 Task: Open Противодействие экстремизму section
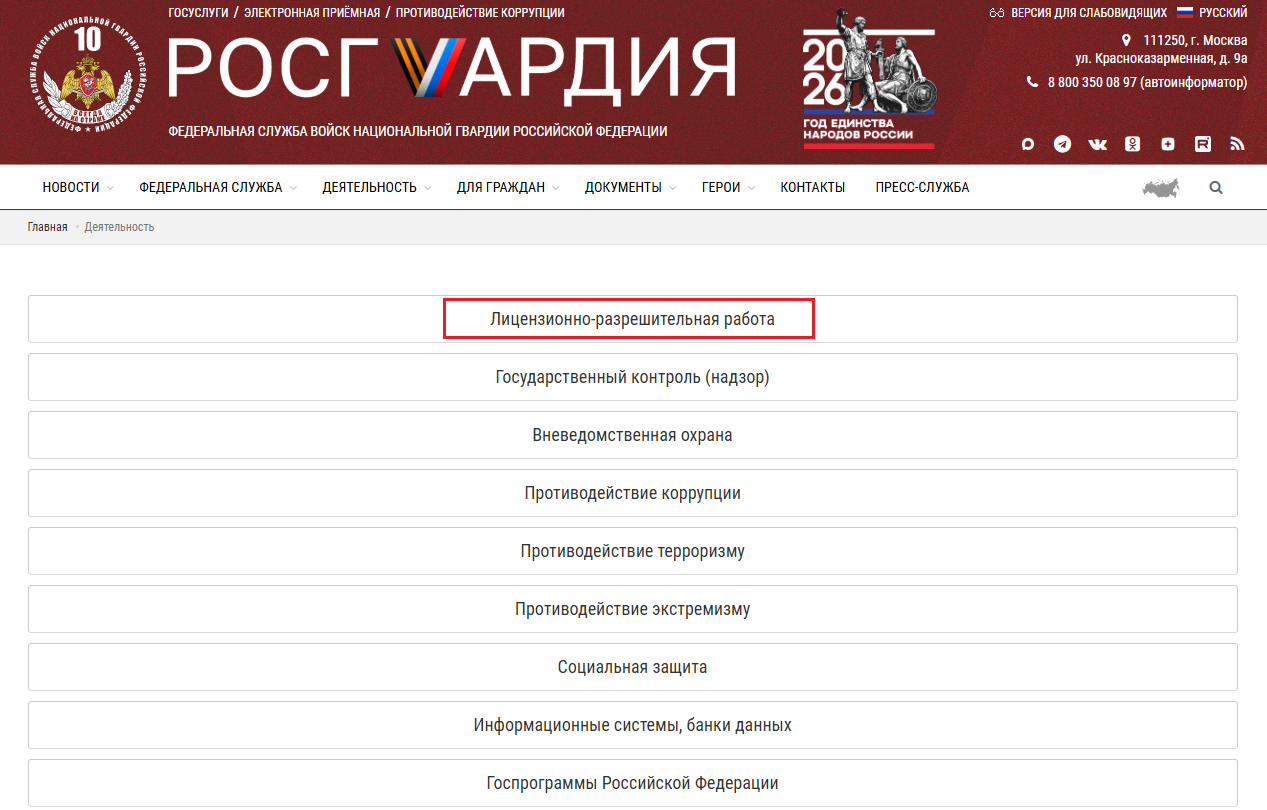click(633, 609)
